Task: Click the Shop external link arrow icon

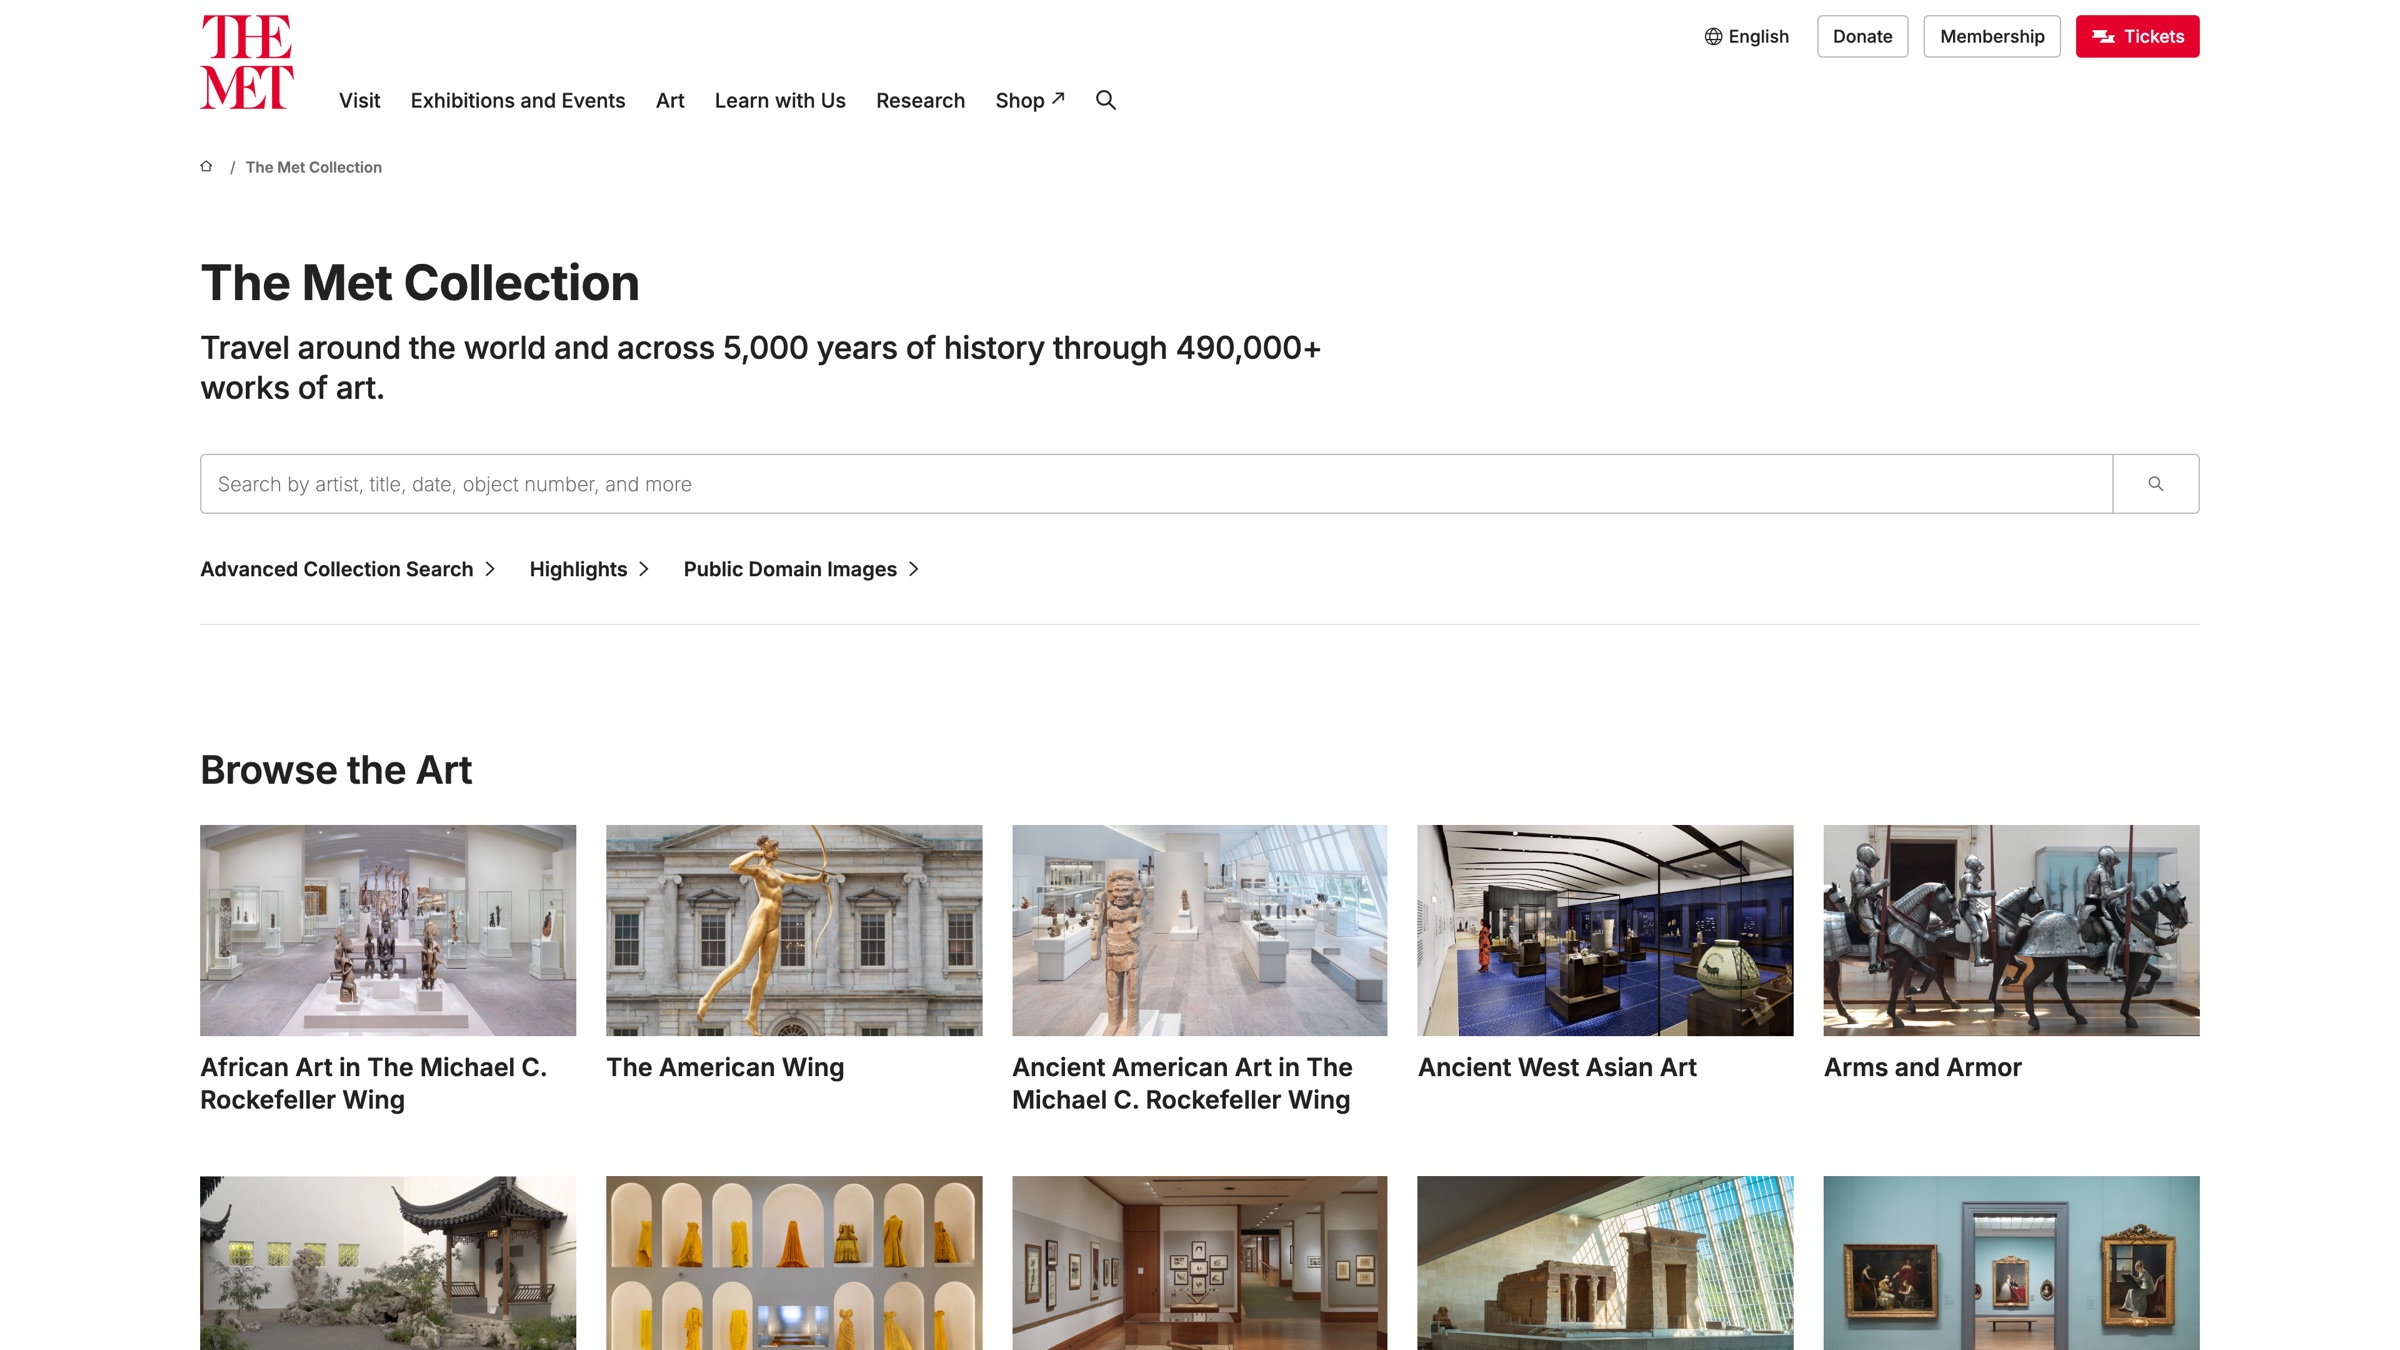Action: click(1058, 98)
